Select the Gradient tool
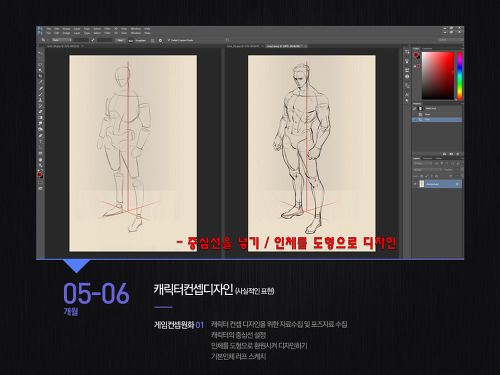This screenshot has width=500, height=375. point(41,118)
